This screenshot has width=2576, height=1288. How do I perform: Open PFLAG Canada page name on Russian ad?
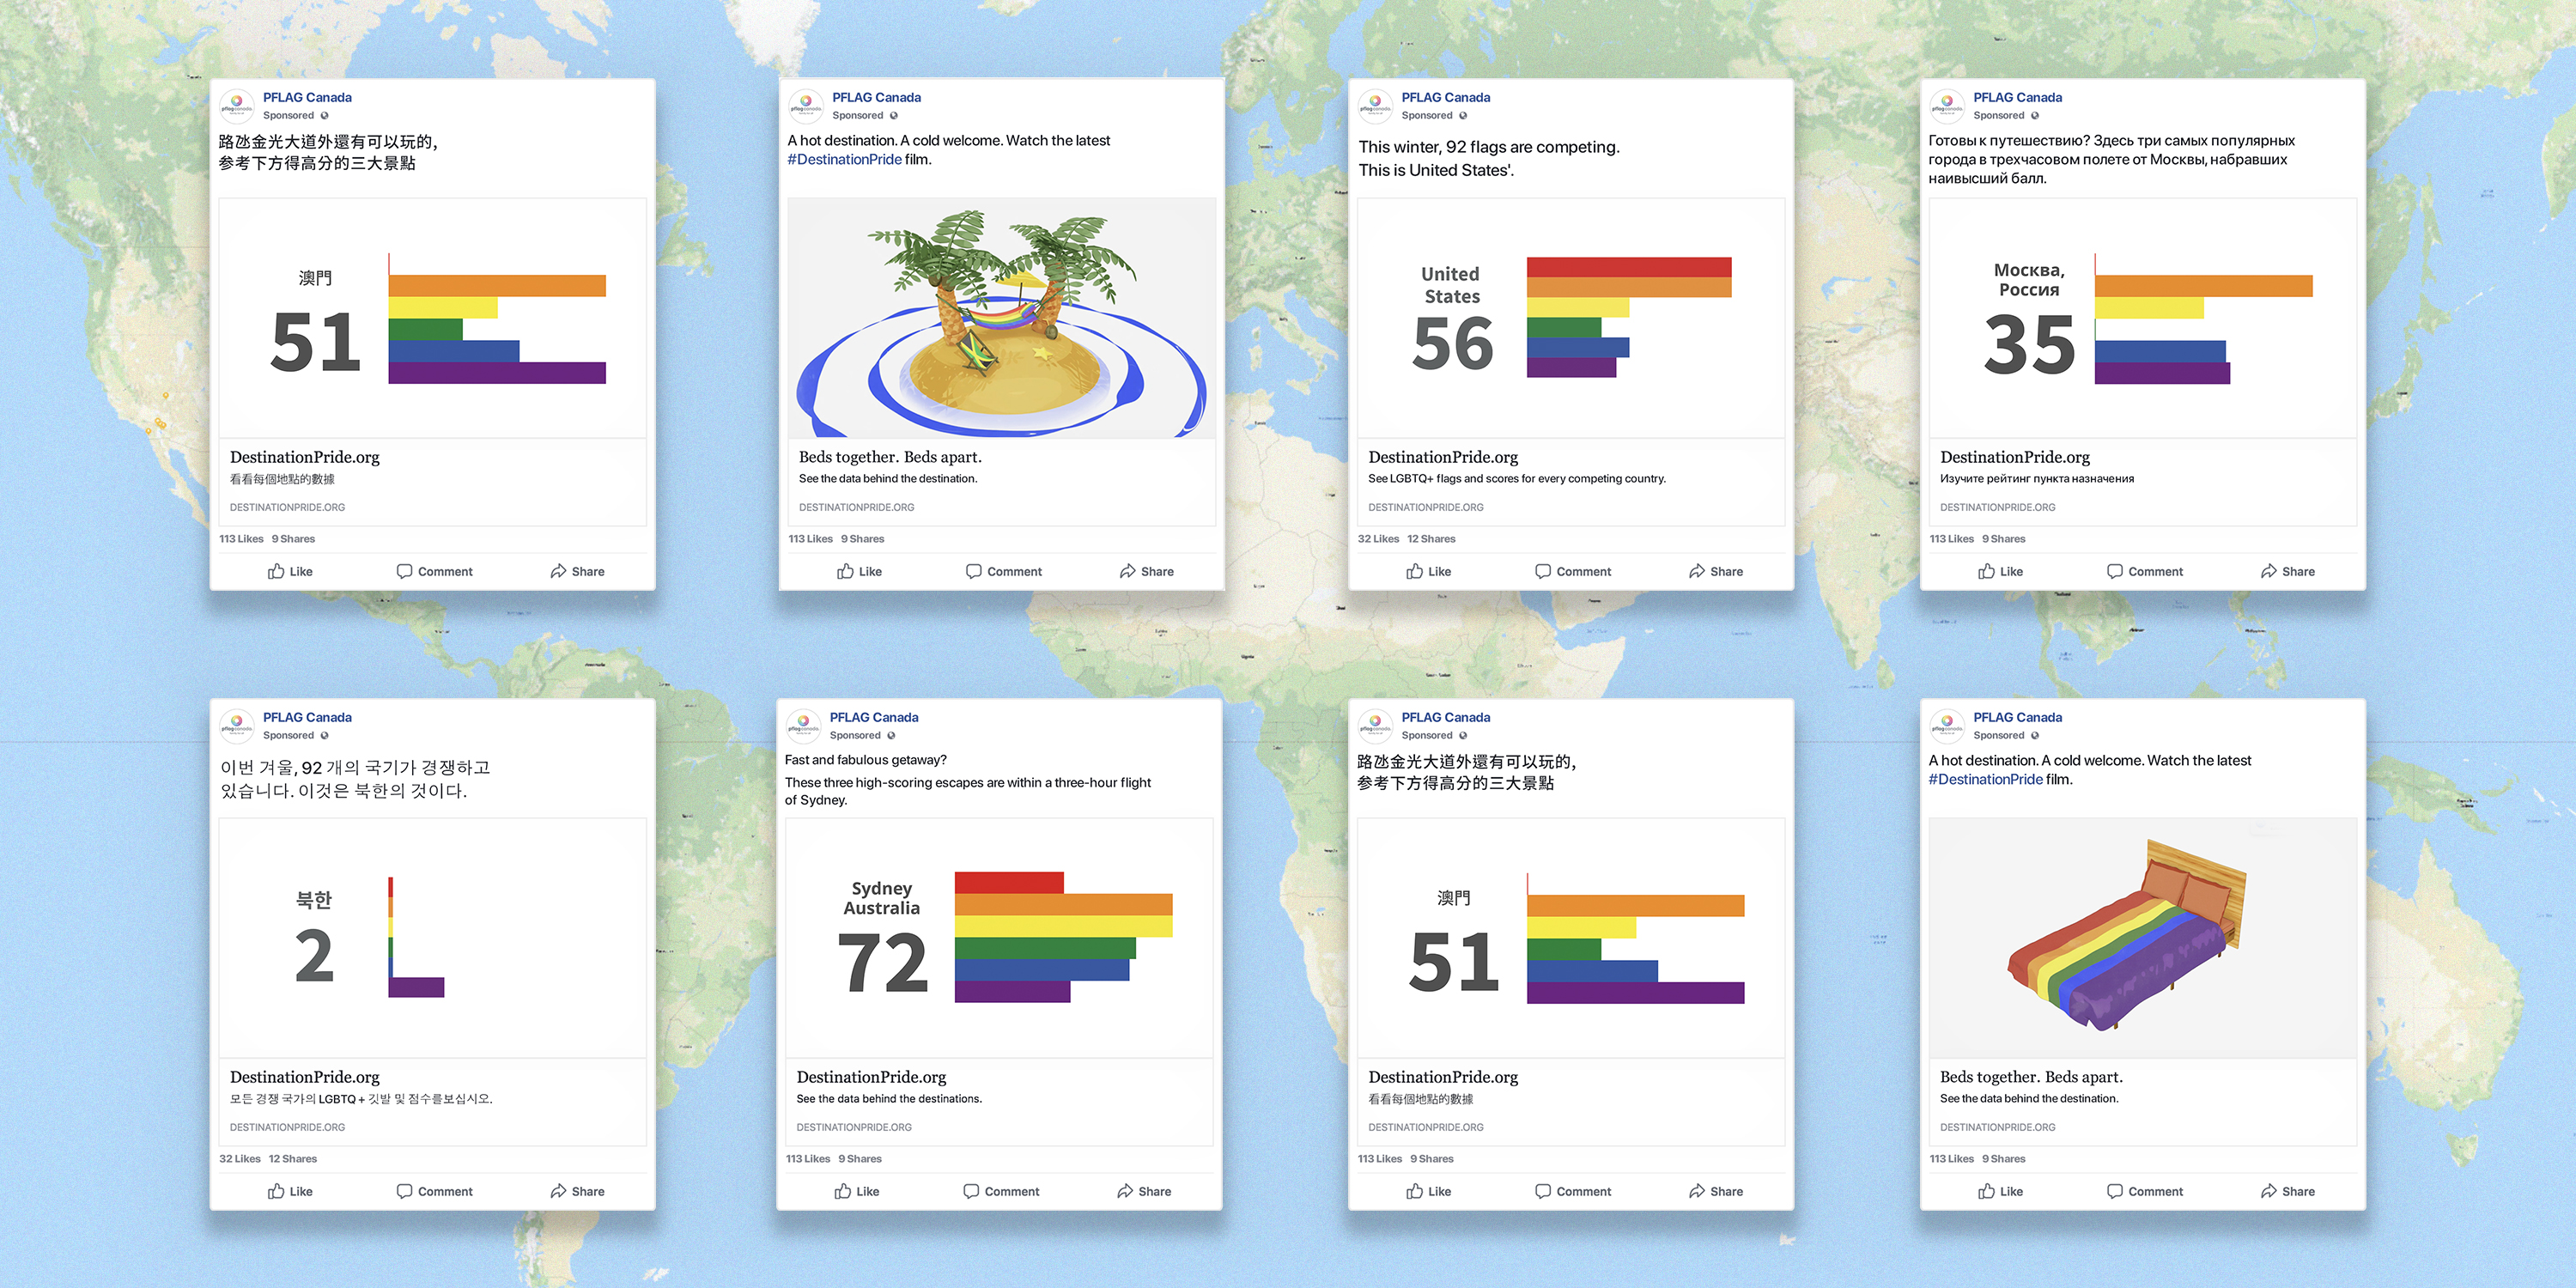(x=2017, y=97)
